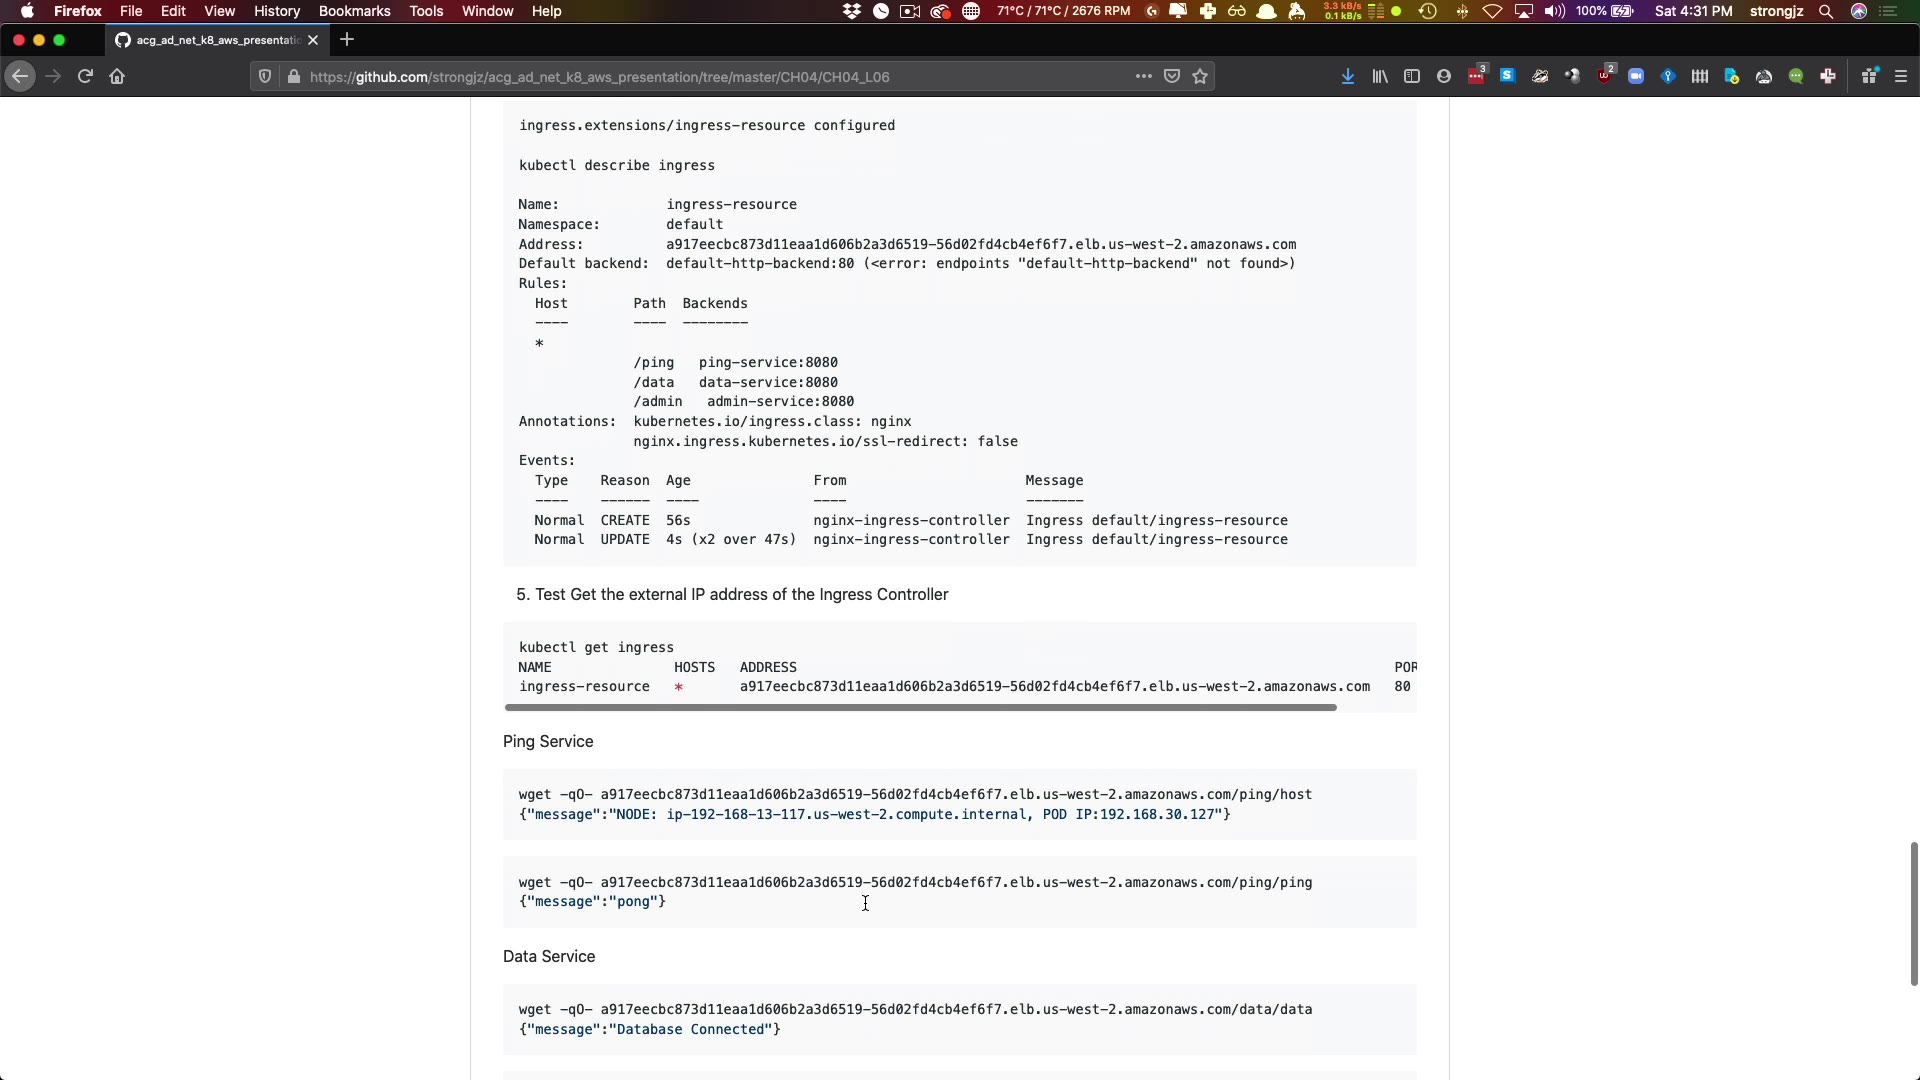
Task: Open a new browser tab
Action: (347, 40)
